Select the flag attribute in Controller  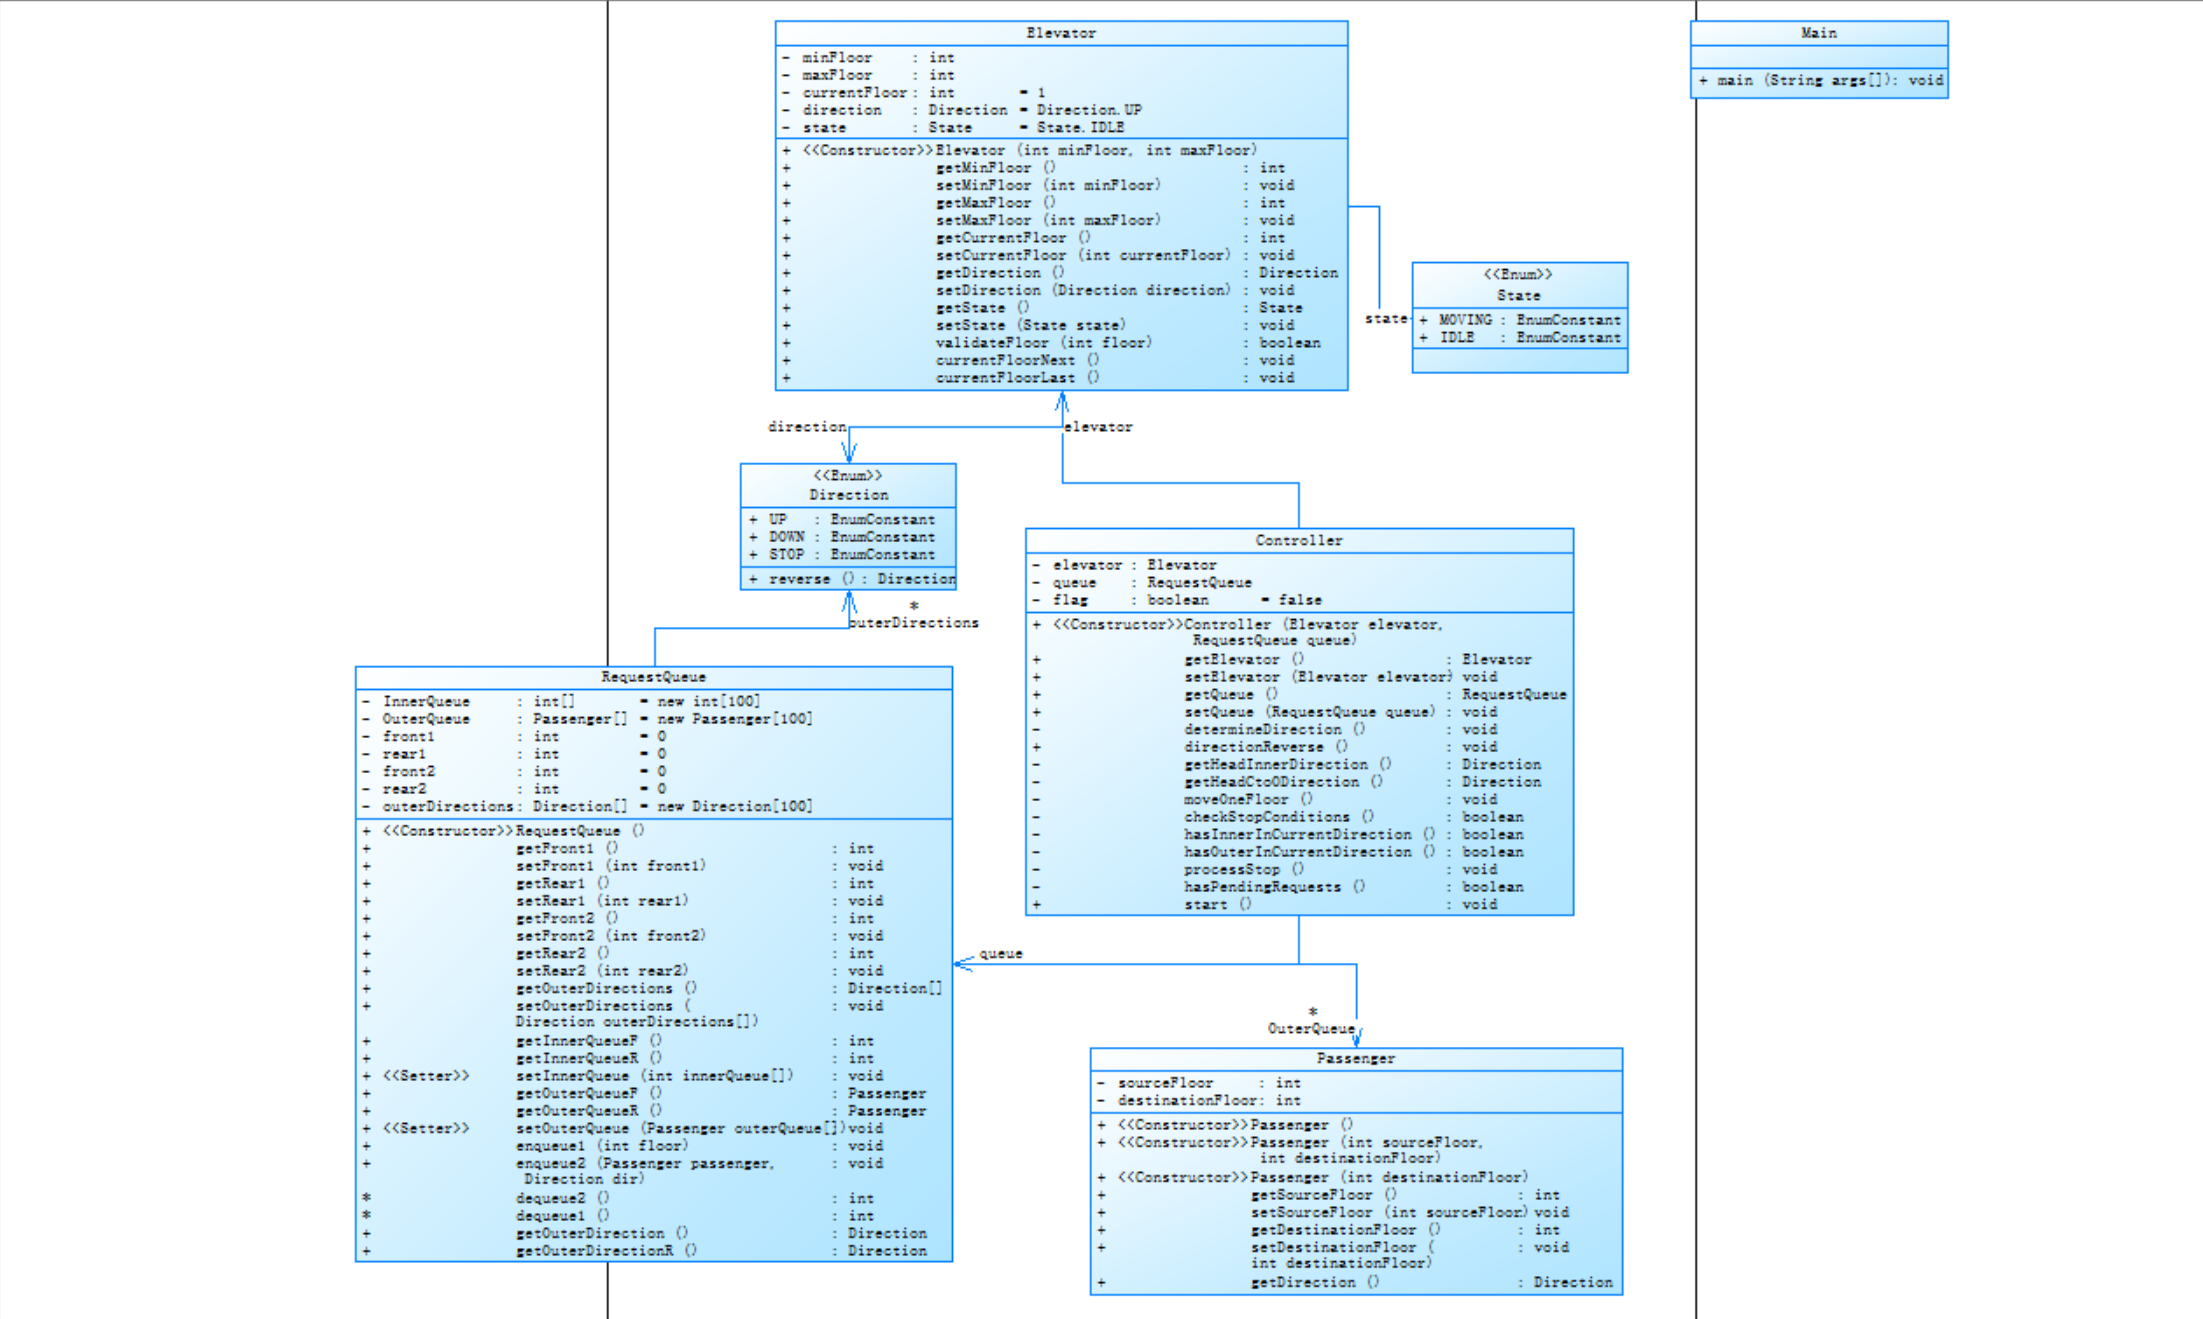click(x=1069, y=600)
